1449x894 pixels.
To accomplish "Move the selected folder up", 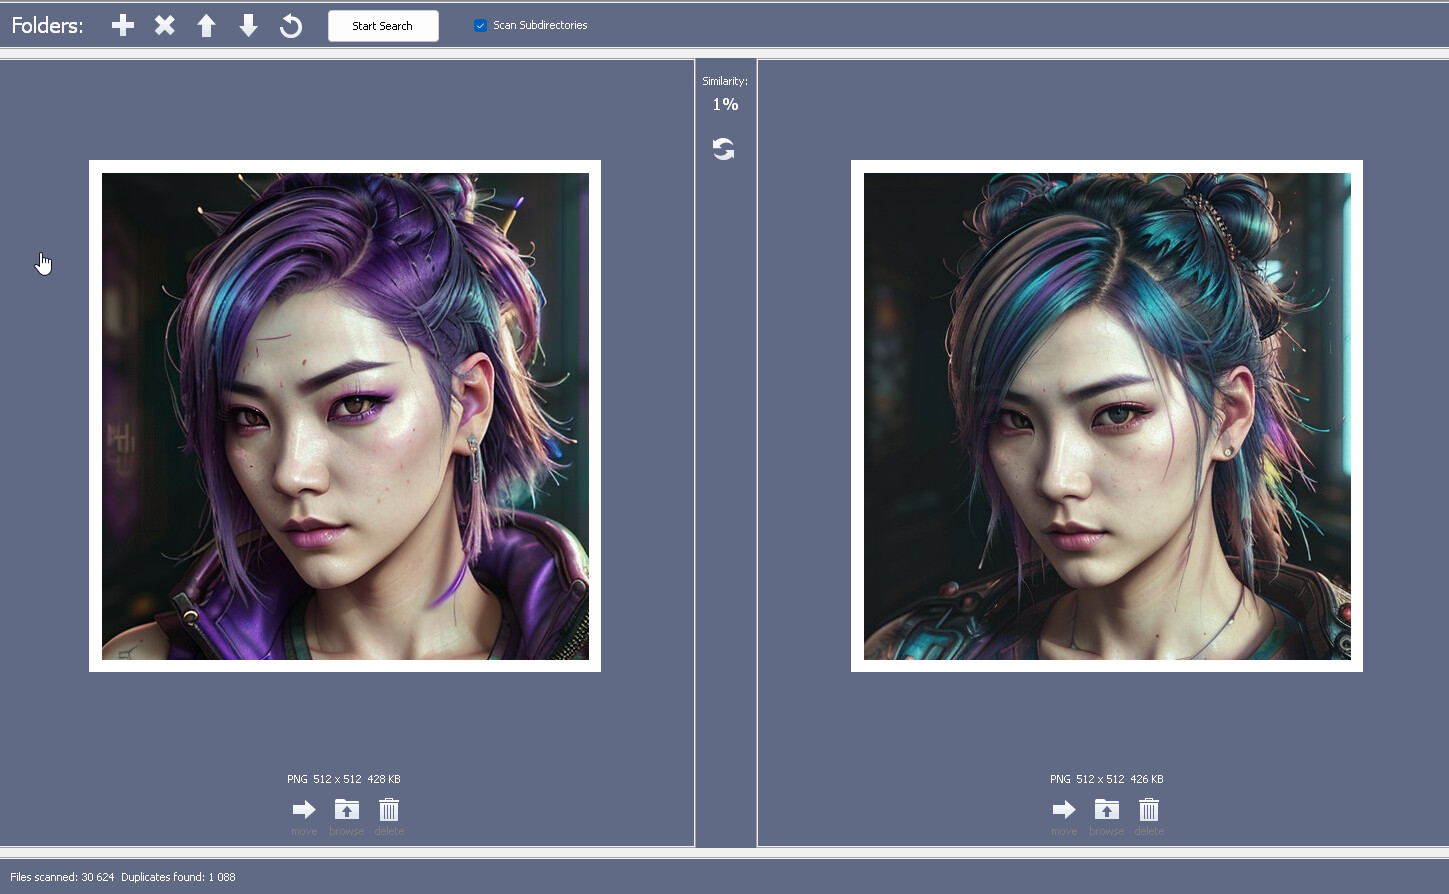I will (206, 25).
